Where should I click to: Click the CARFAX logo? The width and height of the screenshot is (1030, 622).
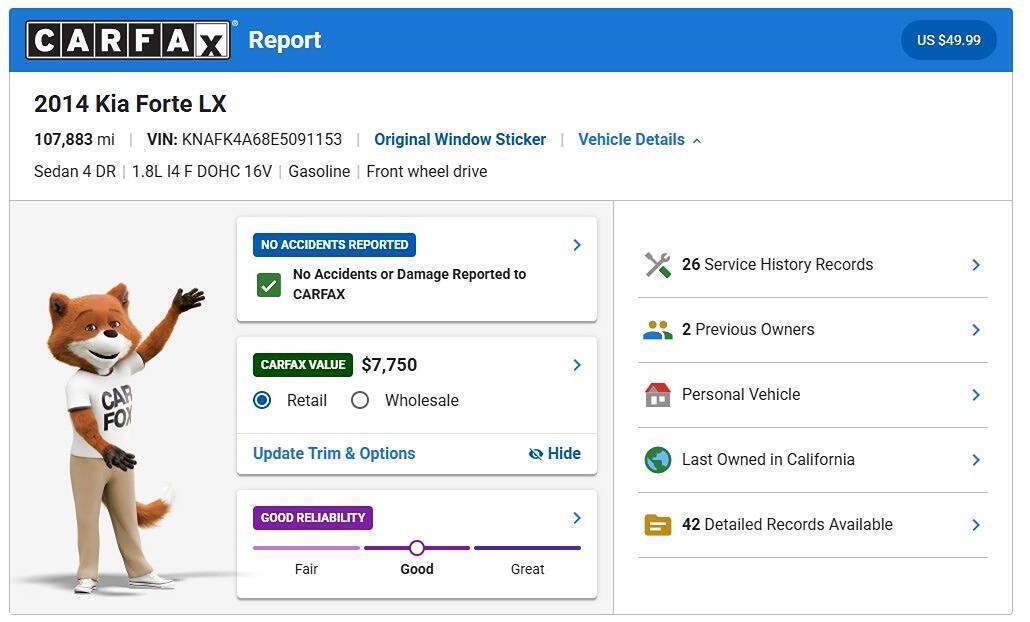point(128,40)
